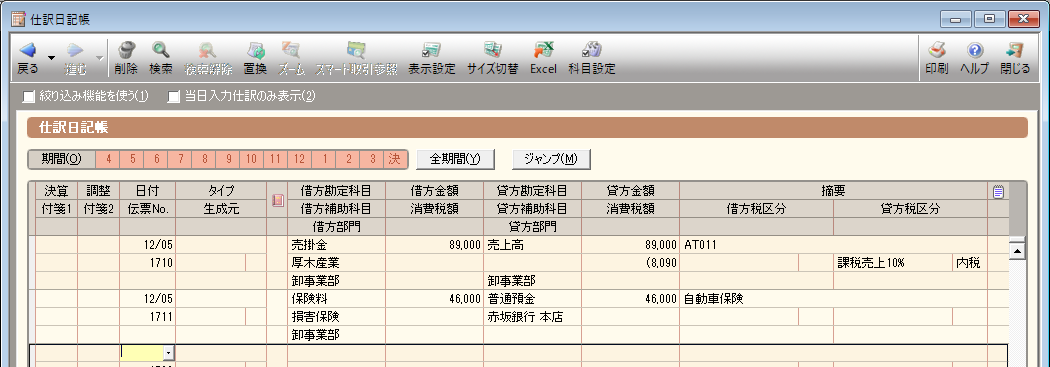The image size is (1050, 367).
Task: Click the ジャンプ(M) button
Action: click(x=551, y=159)
